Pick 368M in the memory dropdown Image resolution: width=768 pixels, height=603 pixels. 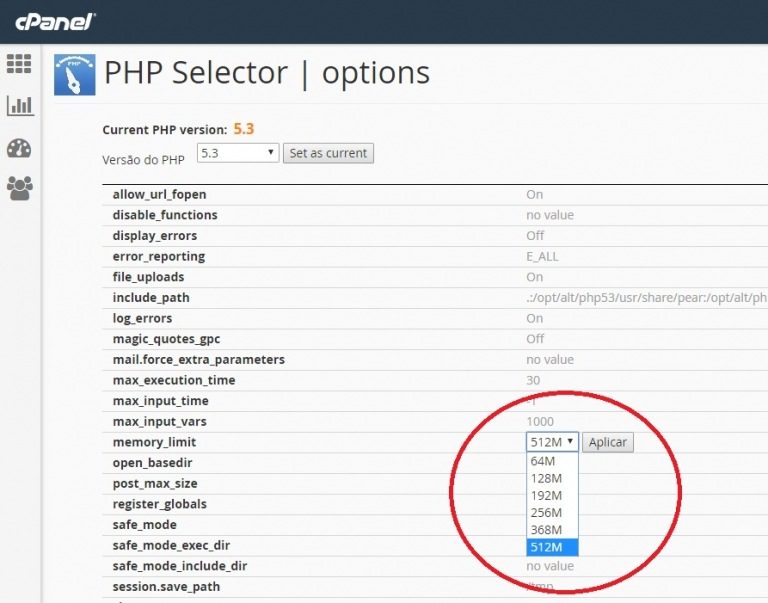coord(546,529)
